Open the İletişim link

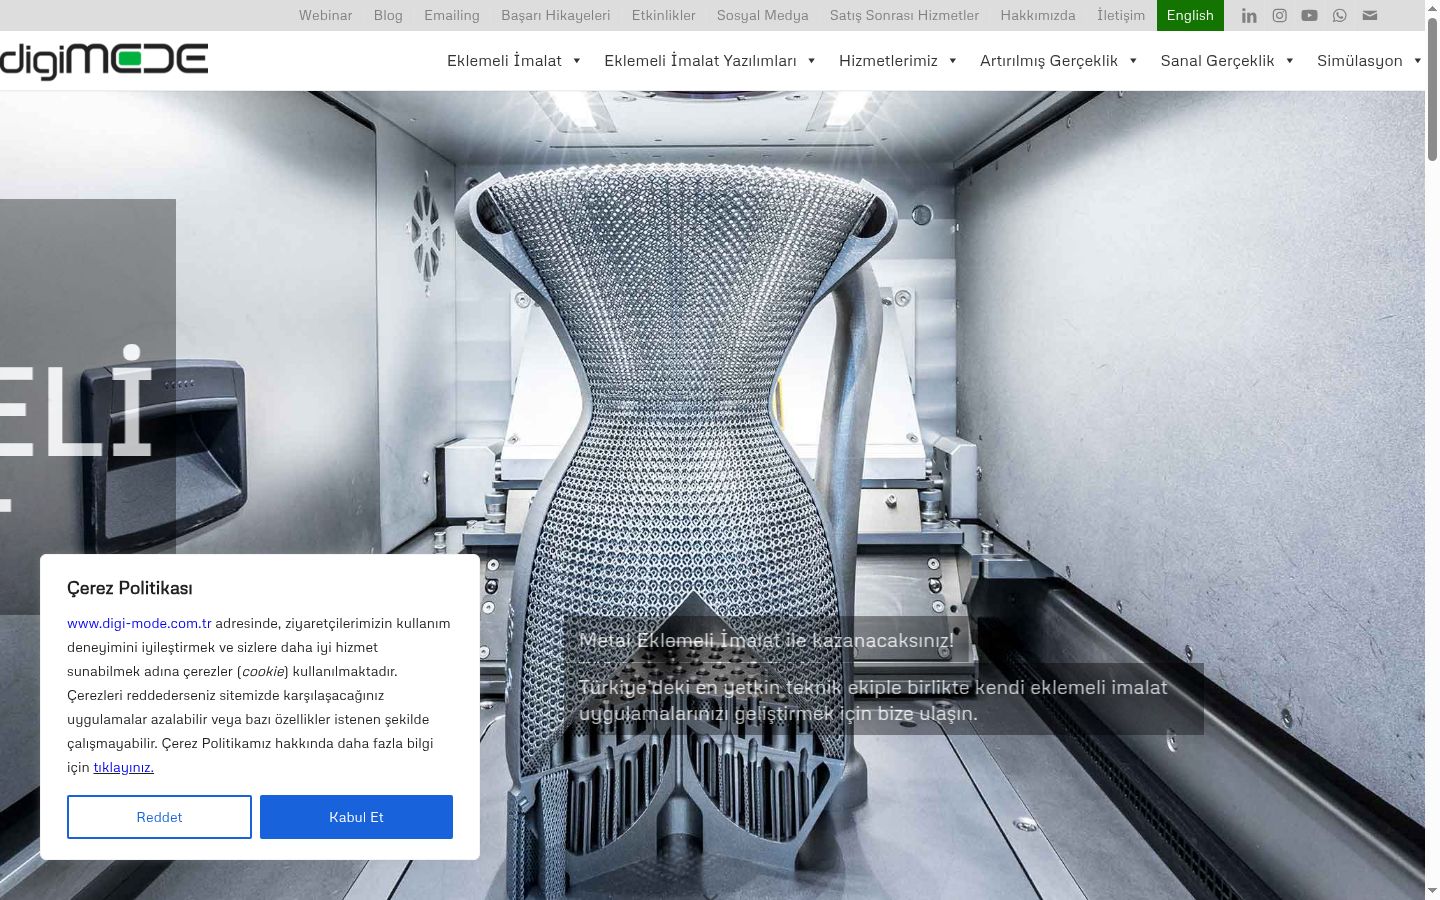1121,15
